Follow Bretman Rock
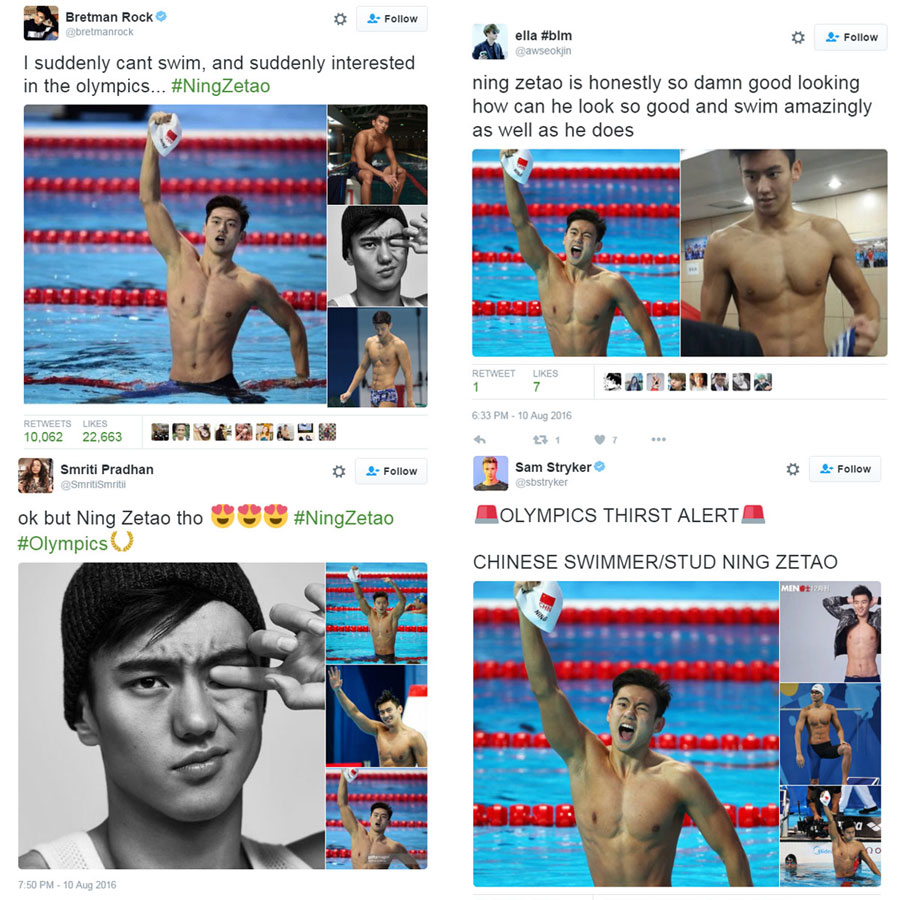 [392, 19]
